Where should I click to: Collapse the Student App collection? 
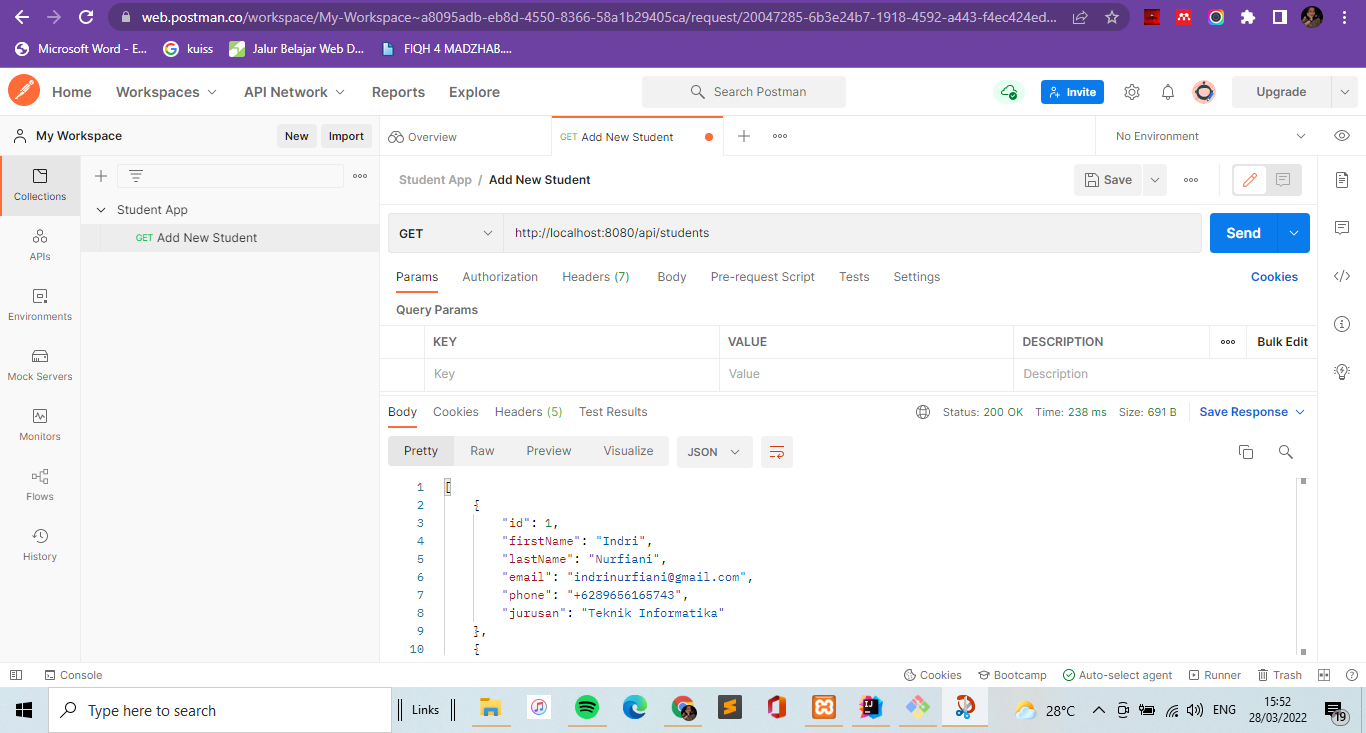(x=100, y=210)
